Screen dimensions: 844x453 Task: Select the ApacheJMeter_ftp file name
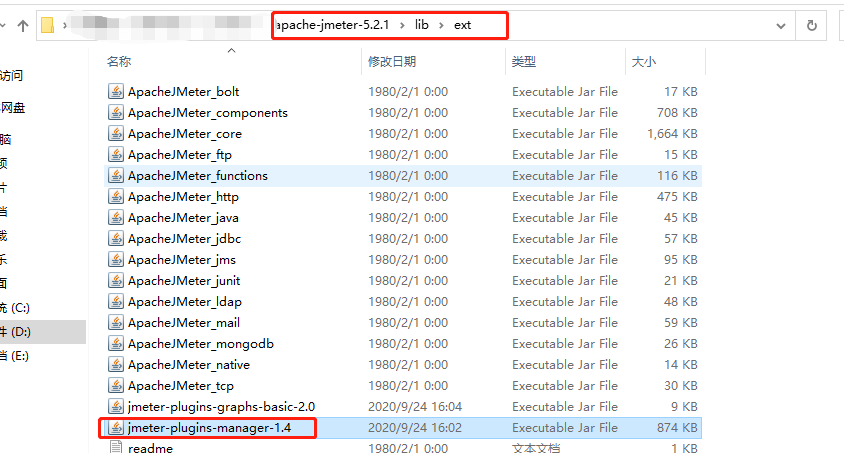tap(180, 154)
